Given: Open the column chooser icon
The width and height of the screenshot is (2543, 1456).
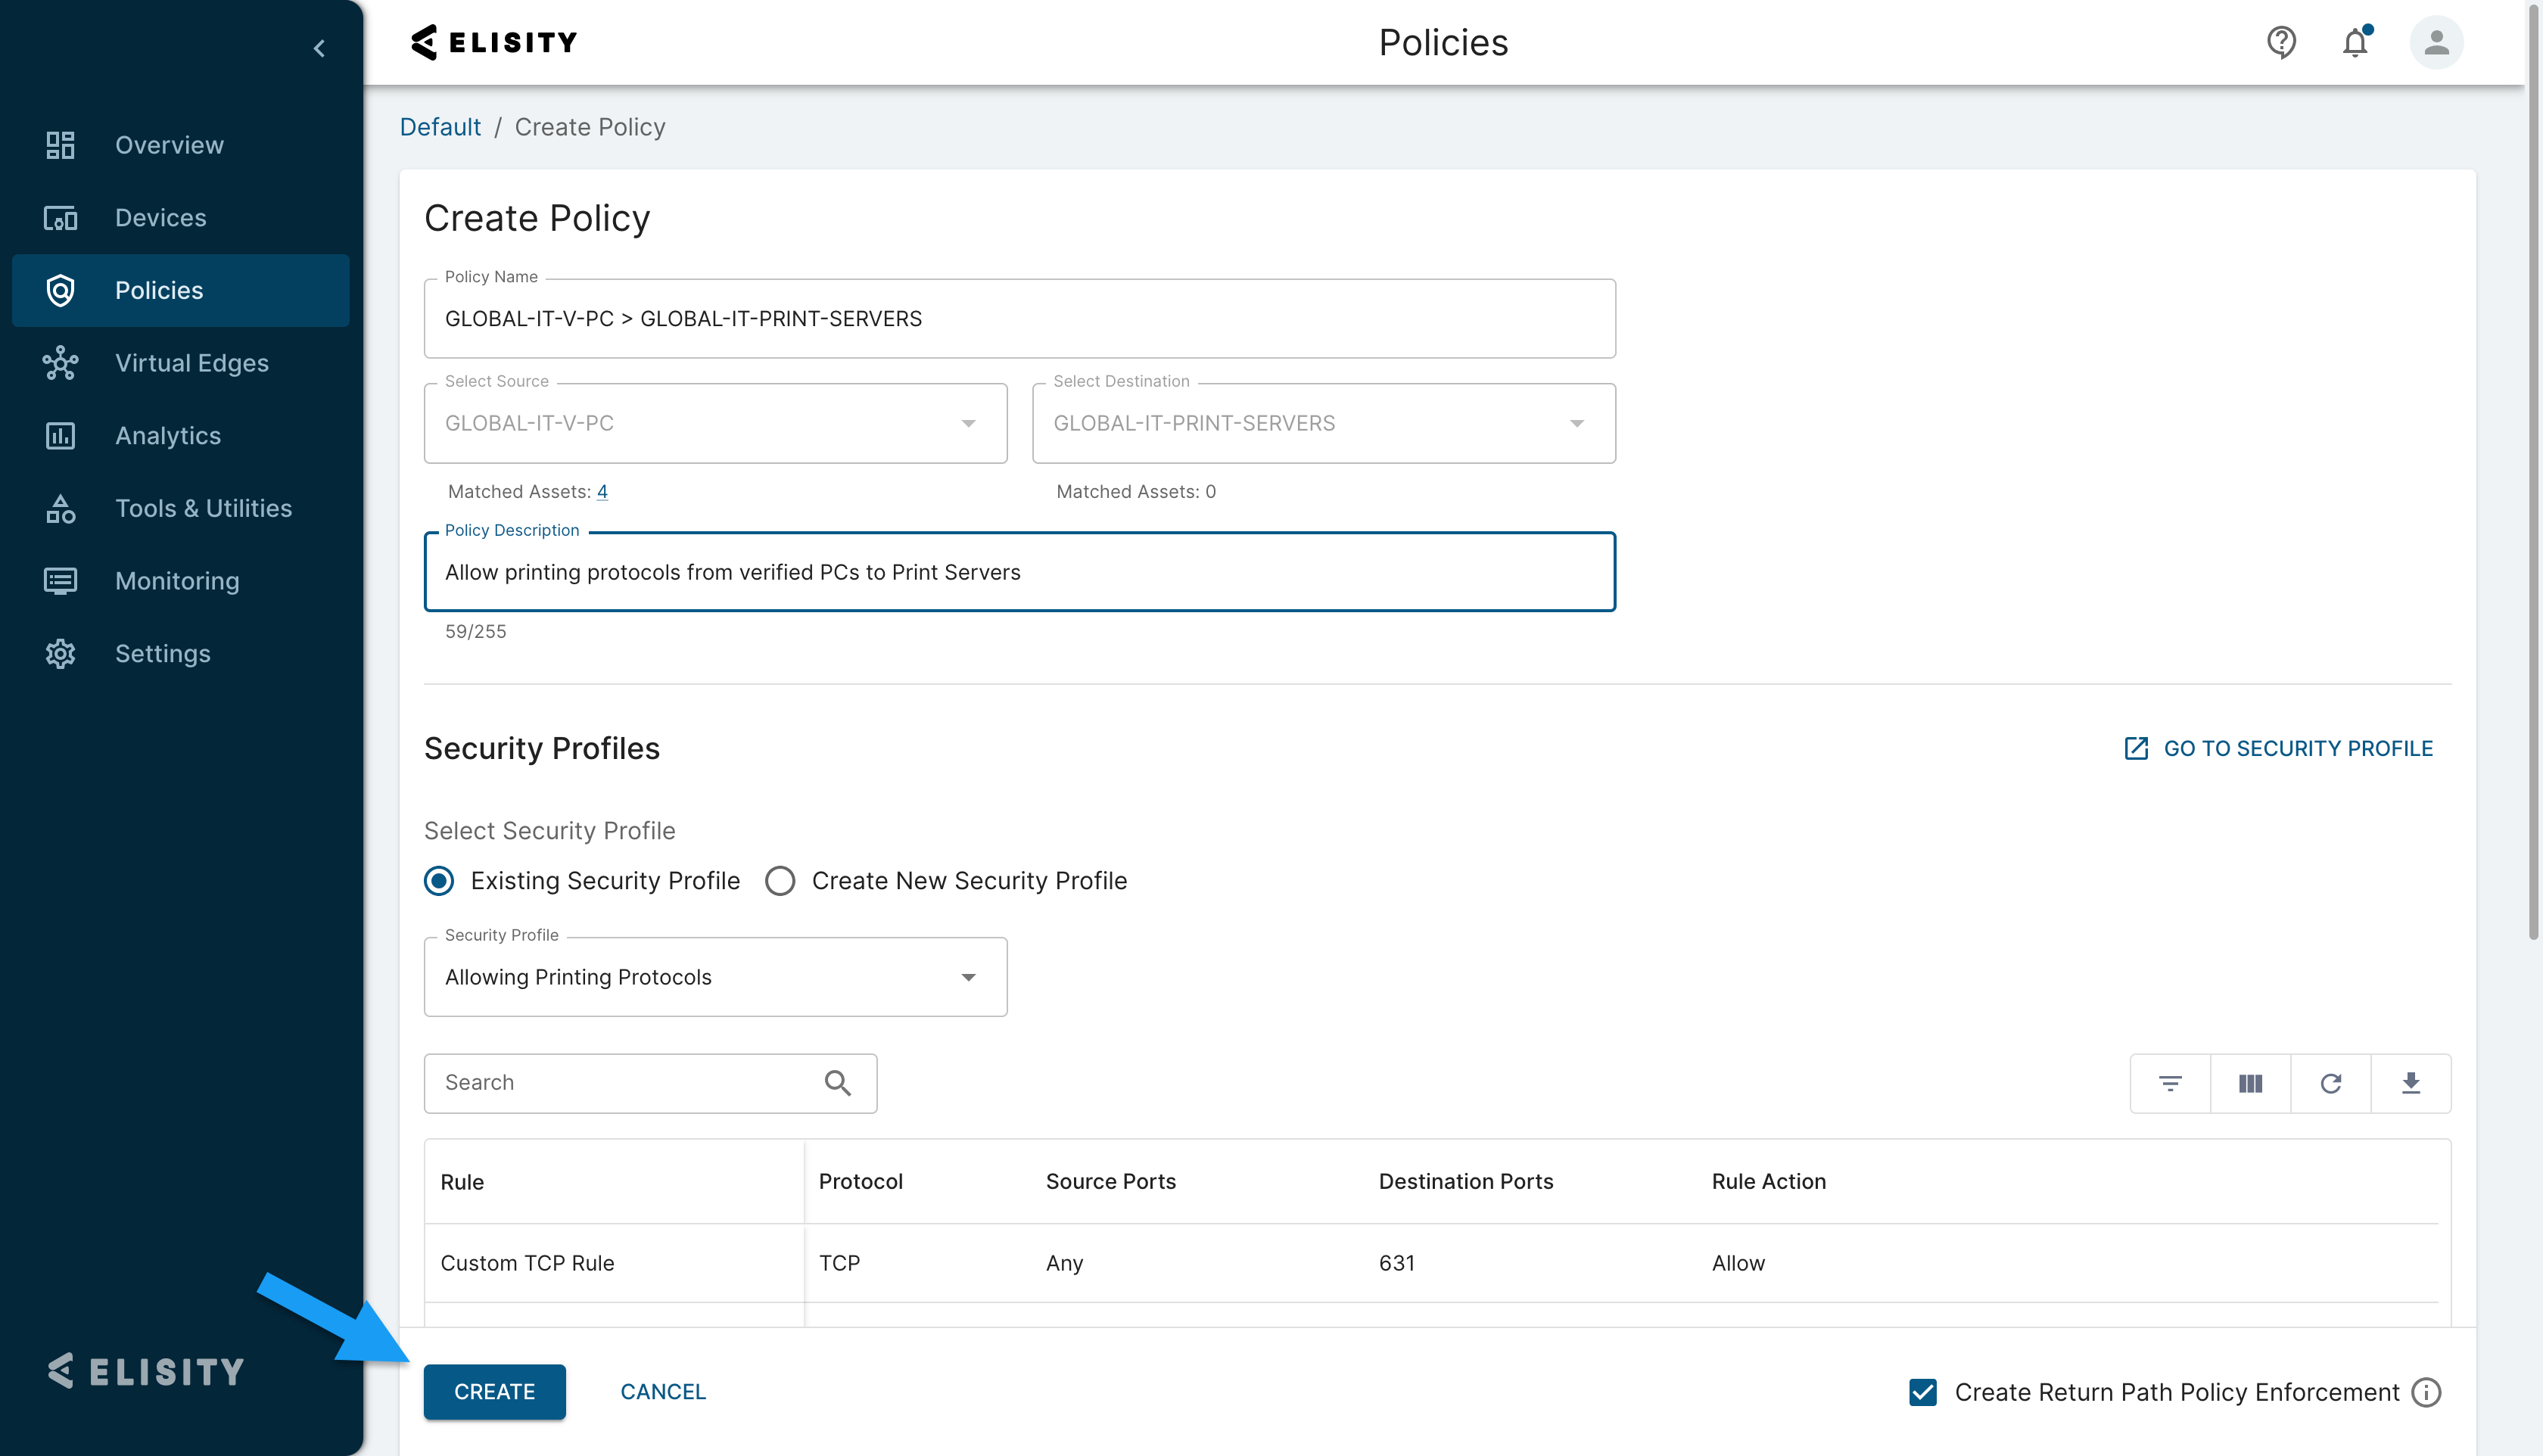Looking at the screenshot, I should (x=2250, y=1083).
